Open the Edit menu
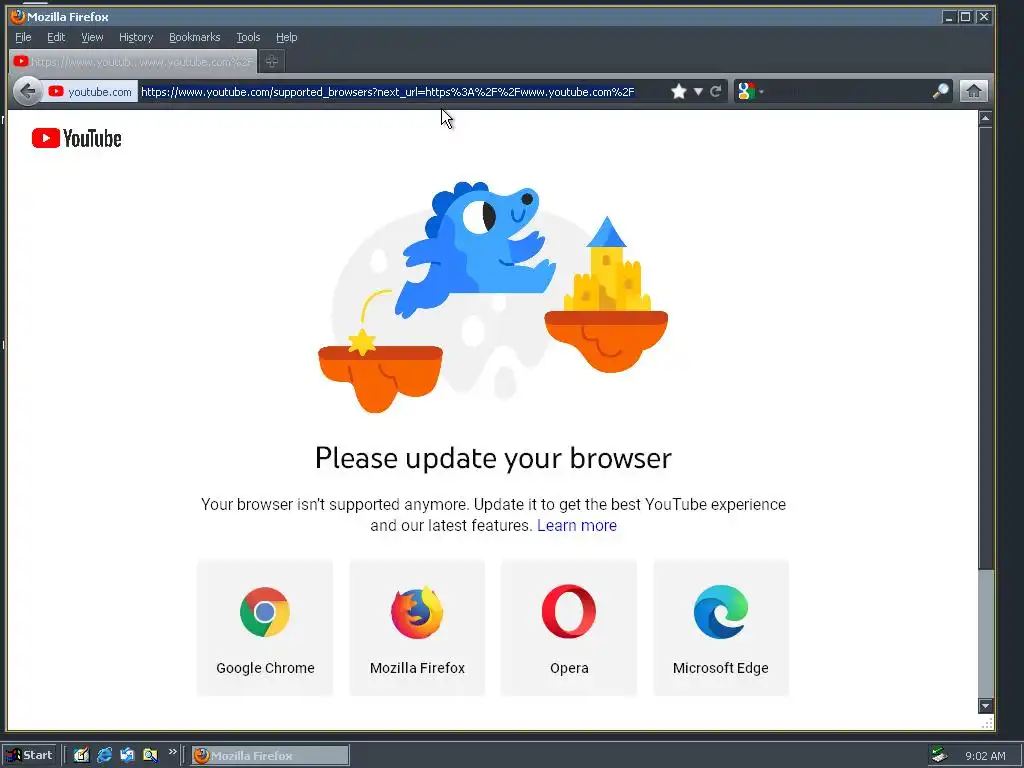Screen dimensions: 1024x768 coord(56,37)
